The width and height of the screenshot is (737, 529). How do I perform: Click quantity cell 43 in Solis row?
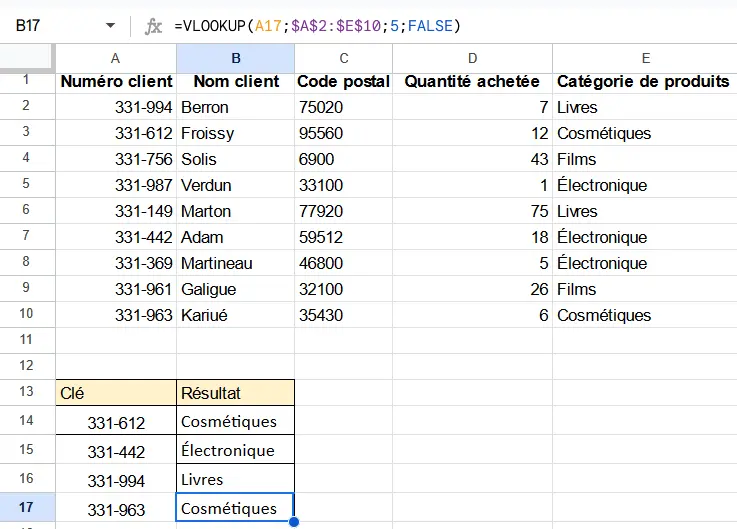click(472, 159)
